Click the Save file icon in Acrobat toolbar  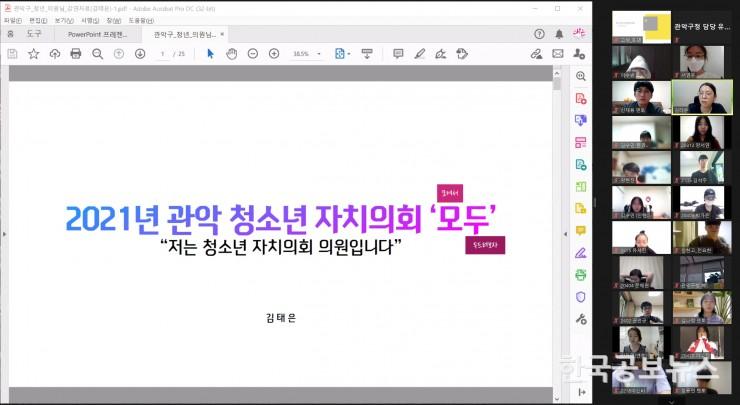[x=12, y=54]
